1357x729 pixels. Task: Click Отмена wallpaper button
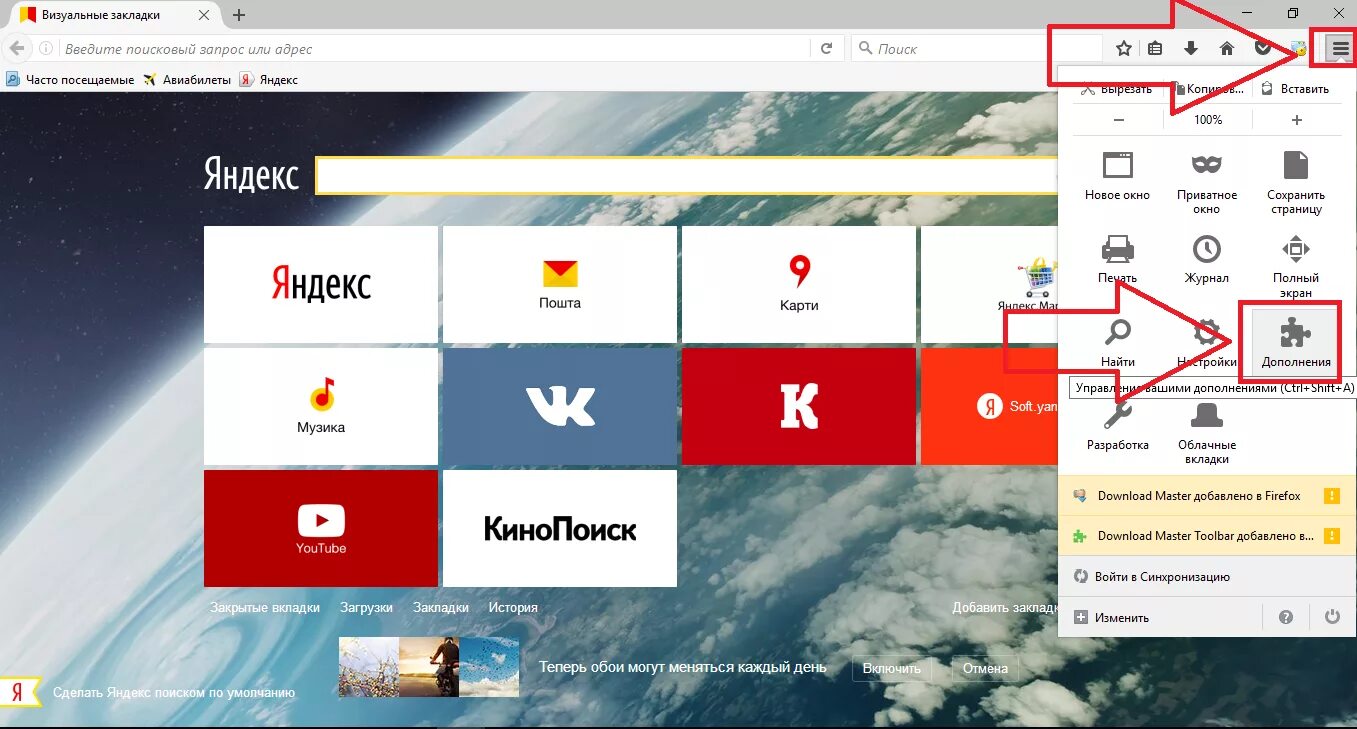coord(985,668)
